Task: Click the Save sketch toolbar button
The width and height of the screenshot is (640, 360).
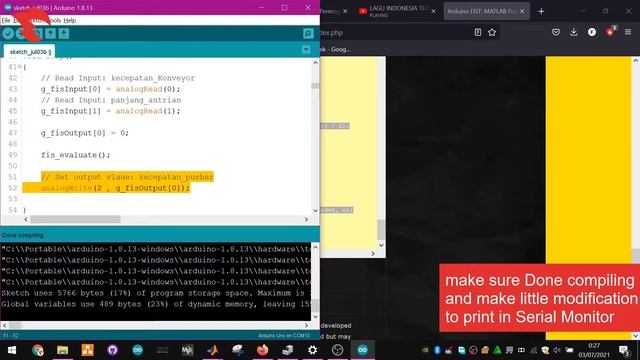Action: (64, 33)
